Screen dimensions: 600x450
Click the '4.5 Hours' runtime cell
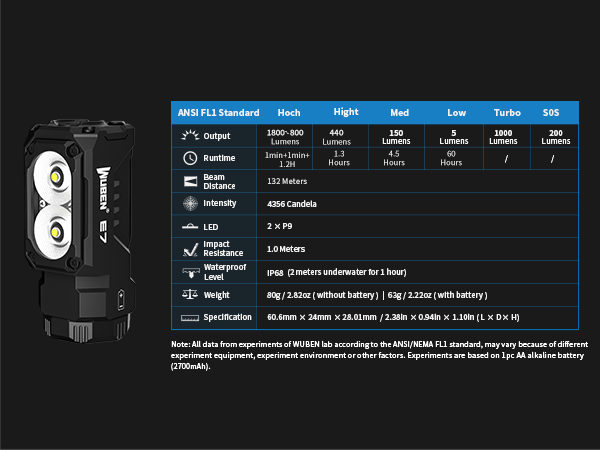coord(394,158)
